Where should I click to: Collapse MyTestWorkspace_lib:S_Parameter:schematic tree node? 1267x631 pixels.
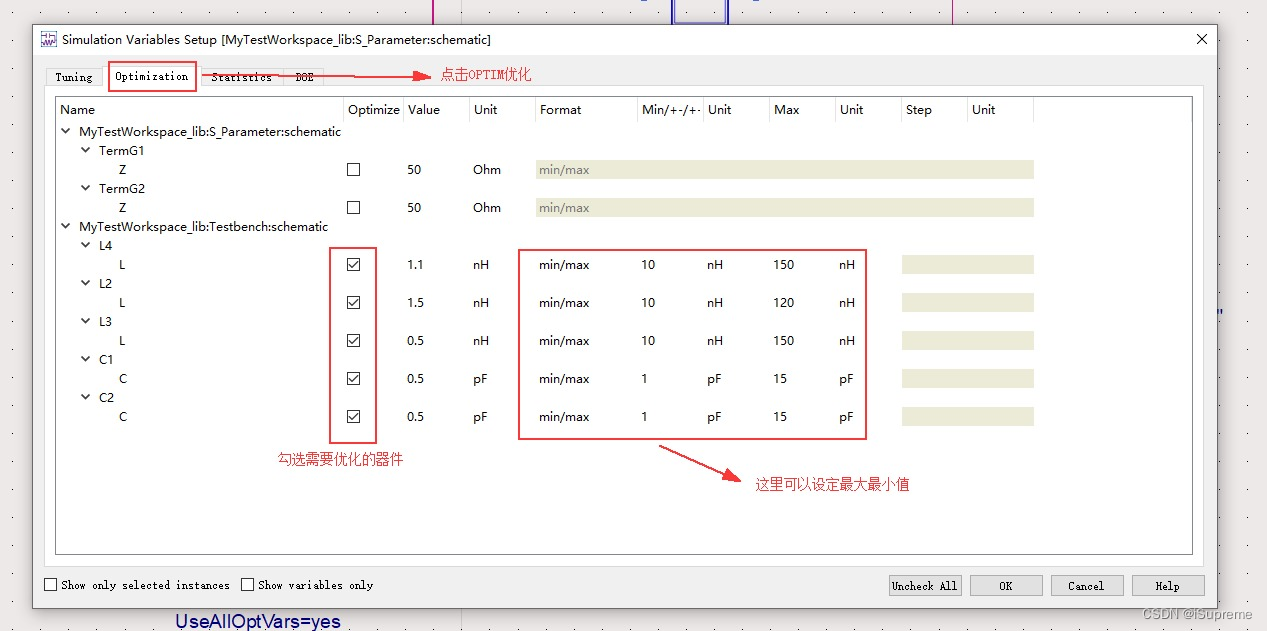point(66,132)
